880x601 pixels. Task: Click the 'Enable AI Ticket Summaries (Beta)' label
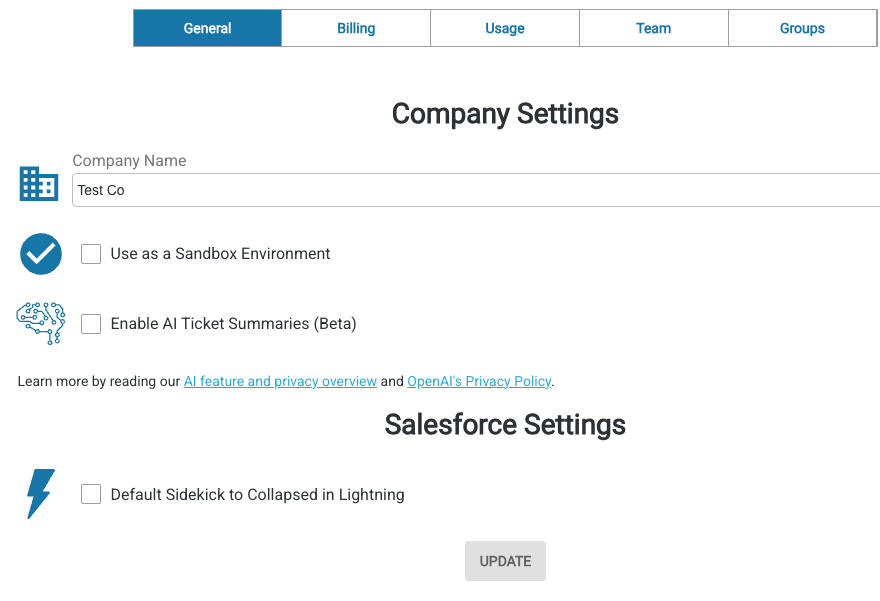tap(233, 324)
